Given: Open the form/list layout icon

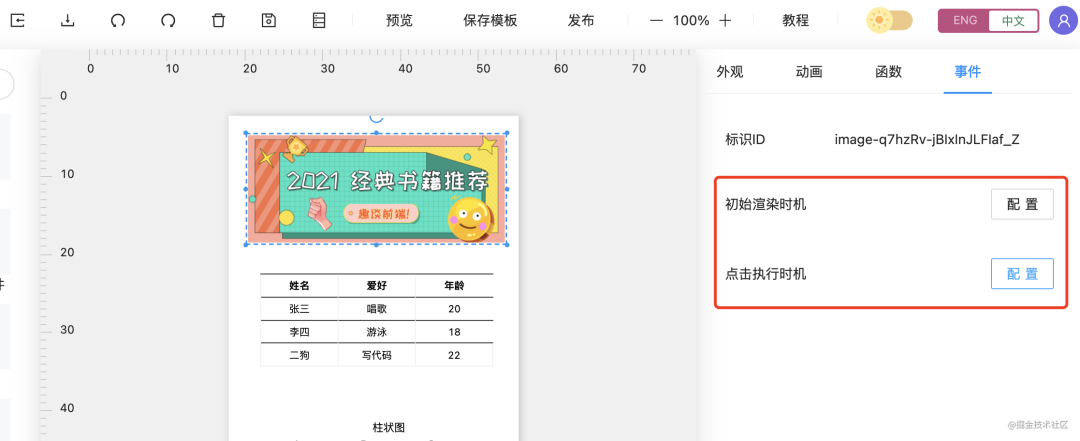Looking at the screenshot, I should tap(319, 20).
